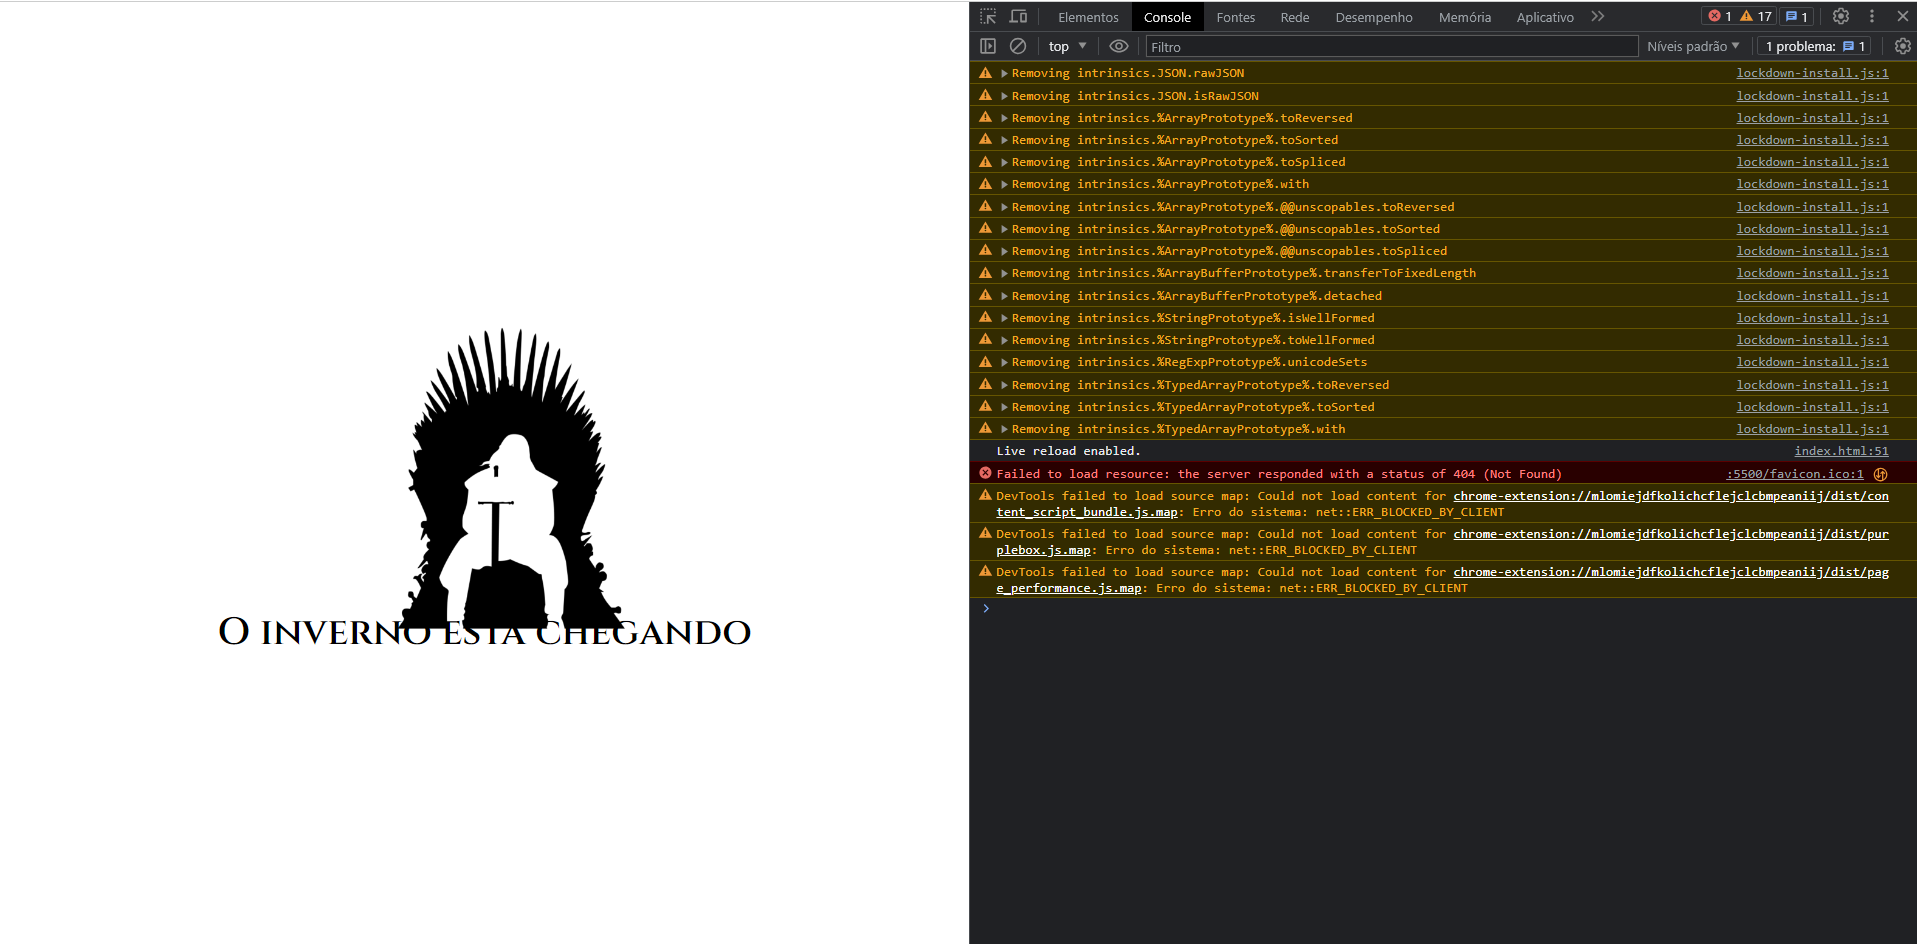The height and width of the screenshot is (944, 1917).
Task: Open console settings gear in filter bar
Action: click(x=1902, y=46)
